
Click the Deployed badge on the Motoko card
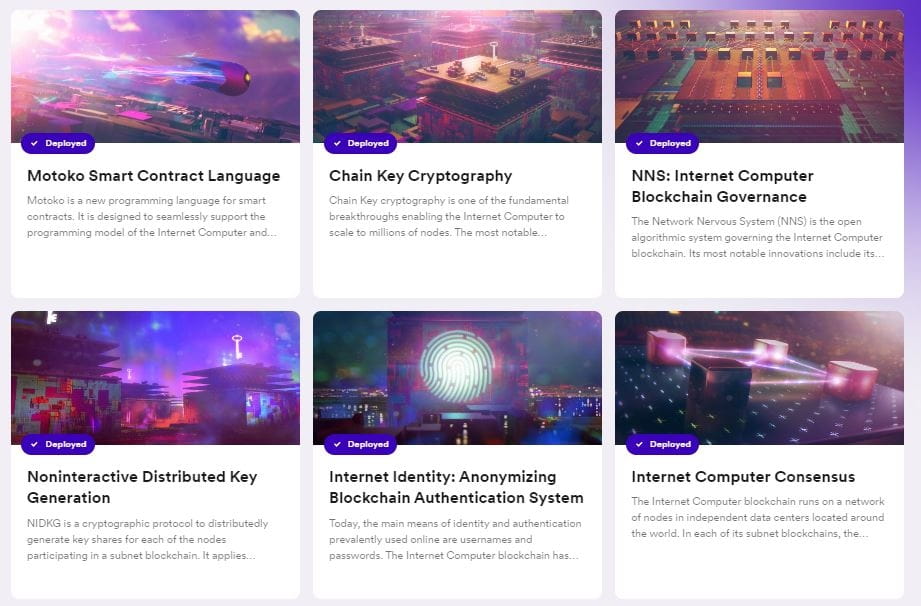[x=58, y=143]
